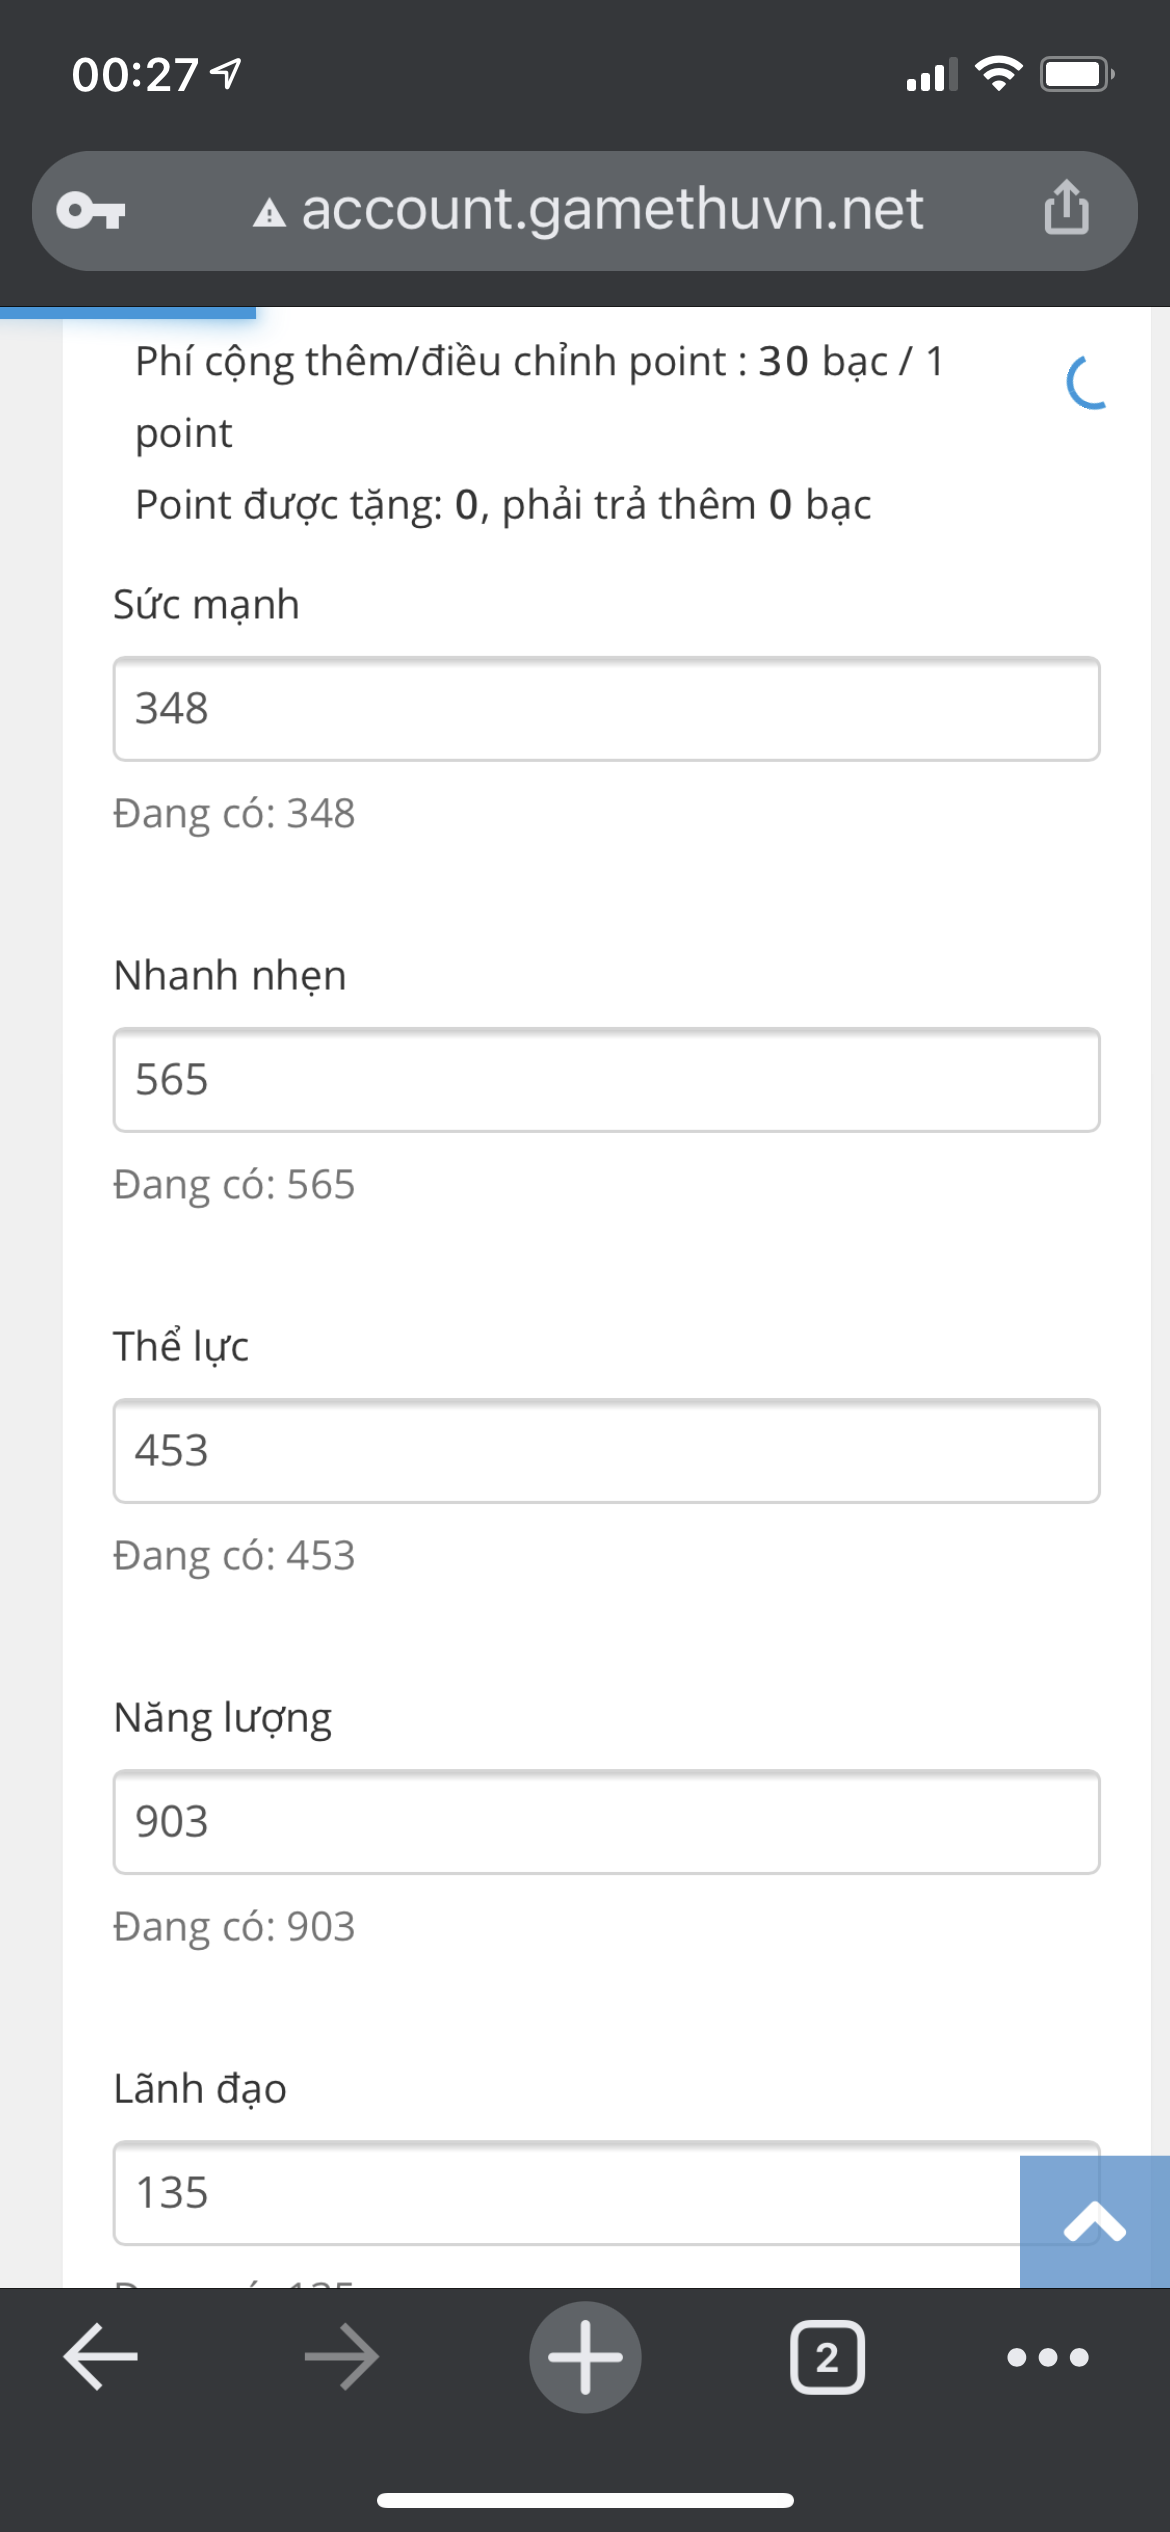Tap the 'Đang có: 348' hint text

pyautogui.click(x=234, y=814)
